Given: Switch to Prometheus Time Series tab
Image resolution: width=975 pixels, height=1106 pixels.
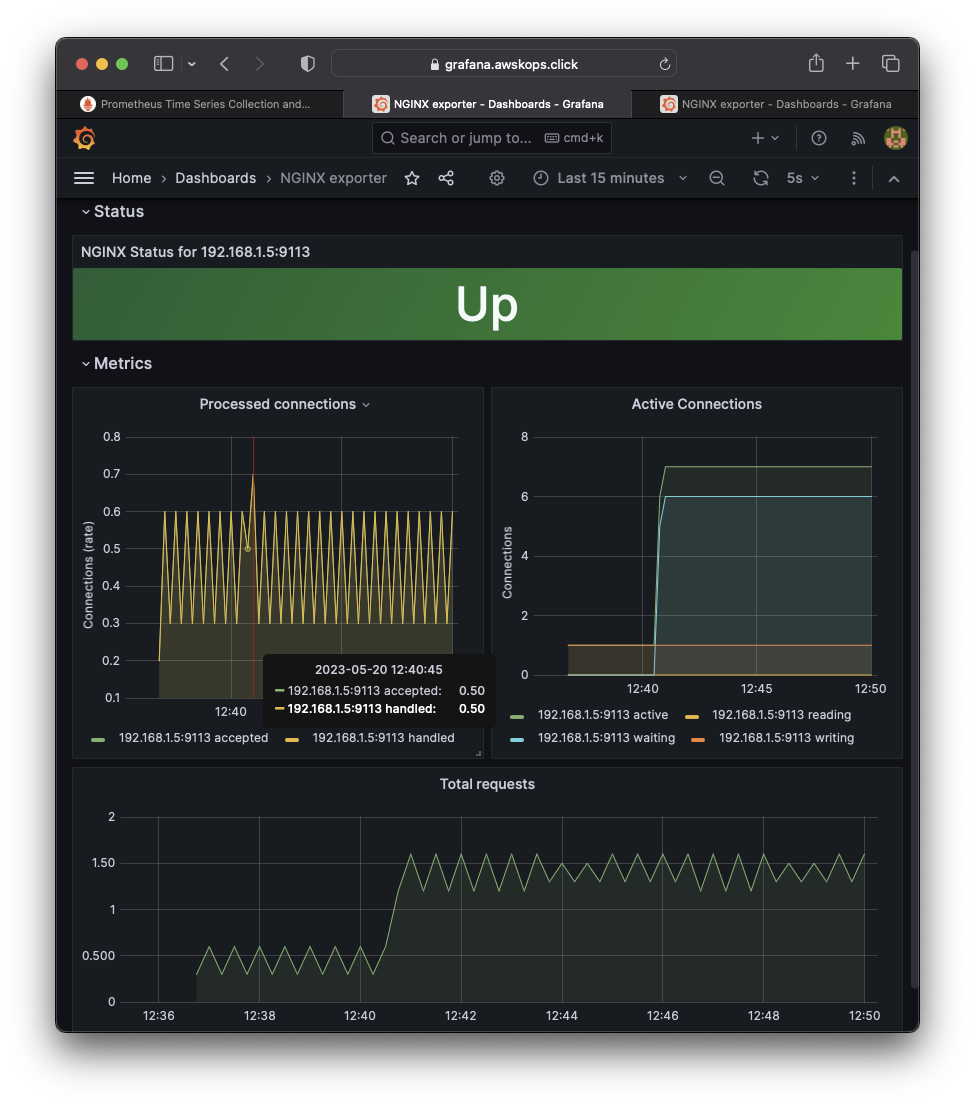Looking at the screenshot, I should pyautogui.click(x=200, y=104).
